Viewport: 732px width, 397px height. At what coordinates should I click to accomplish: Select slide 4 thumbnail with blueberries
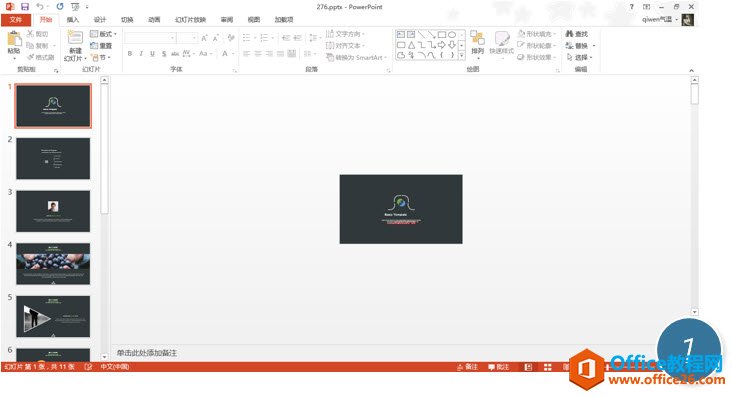click(53, 264)
